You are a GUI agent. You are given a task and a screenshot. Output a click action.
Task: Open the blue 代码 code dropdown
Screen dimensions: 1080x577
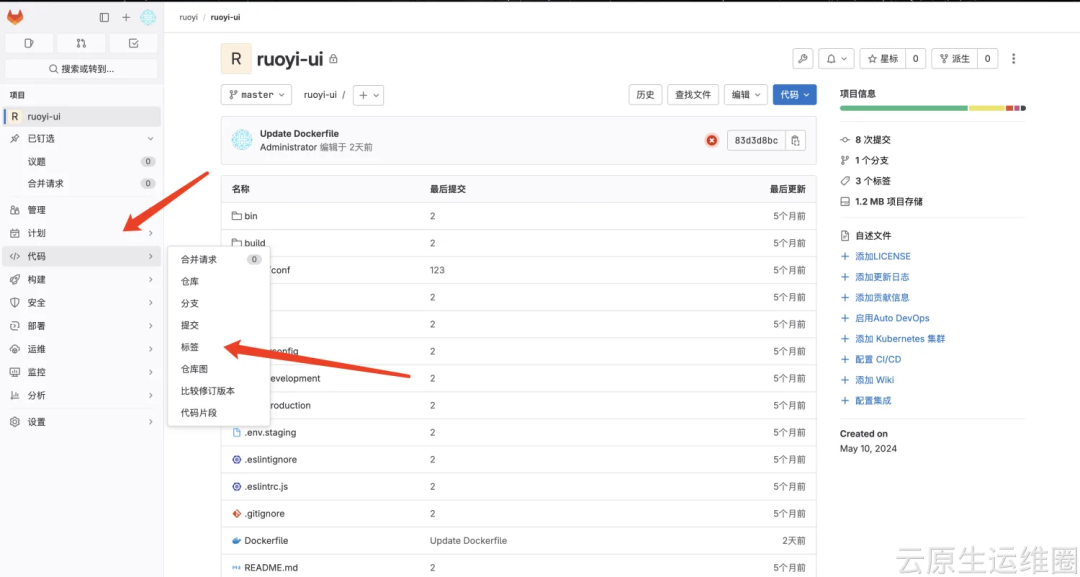pyautogui.click(x=795, y=95)
